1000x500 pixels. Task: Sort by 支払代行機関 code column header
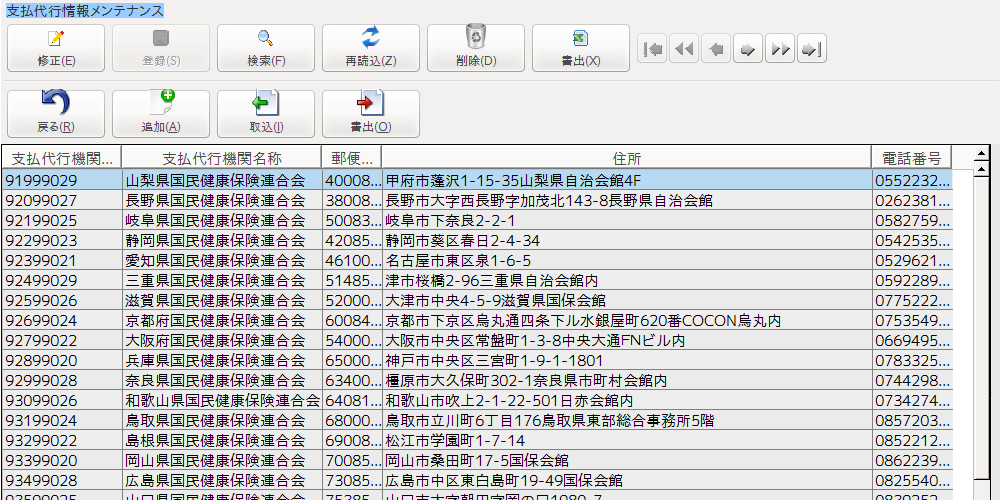62,158
